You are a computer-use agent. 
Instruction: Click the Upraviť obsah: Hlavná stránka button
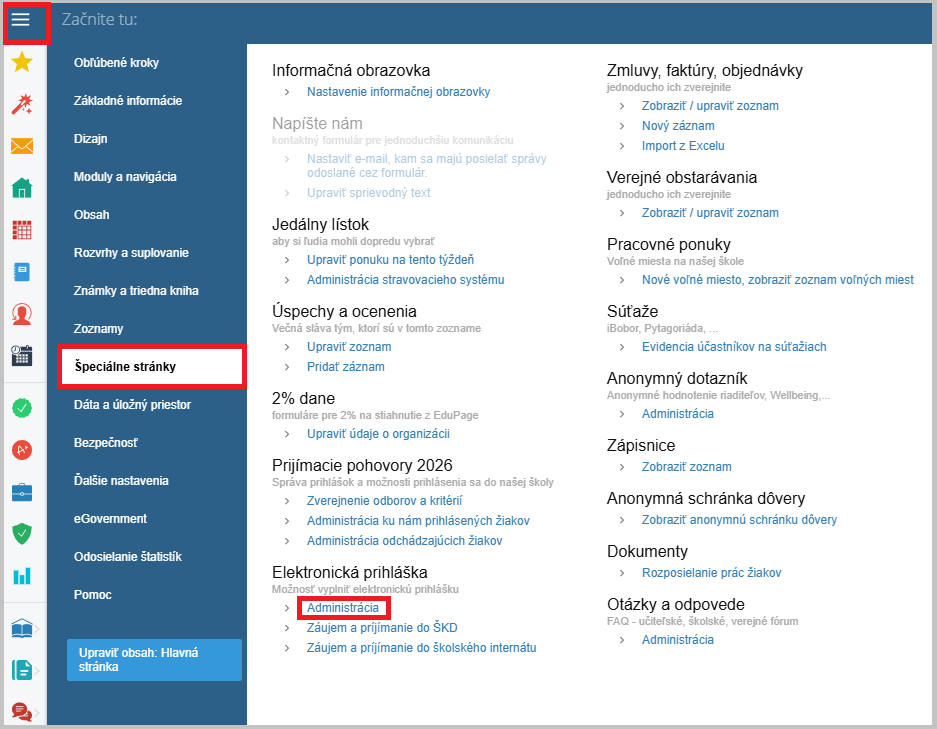coord(154,660)
